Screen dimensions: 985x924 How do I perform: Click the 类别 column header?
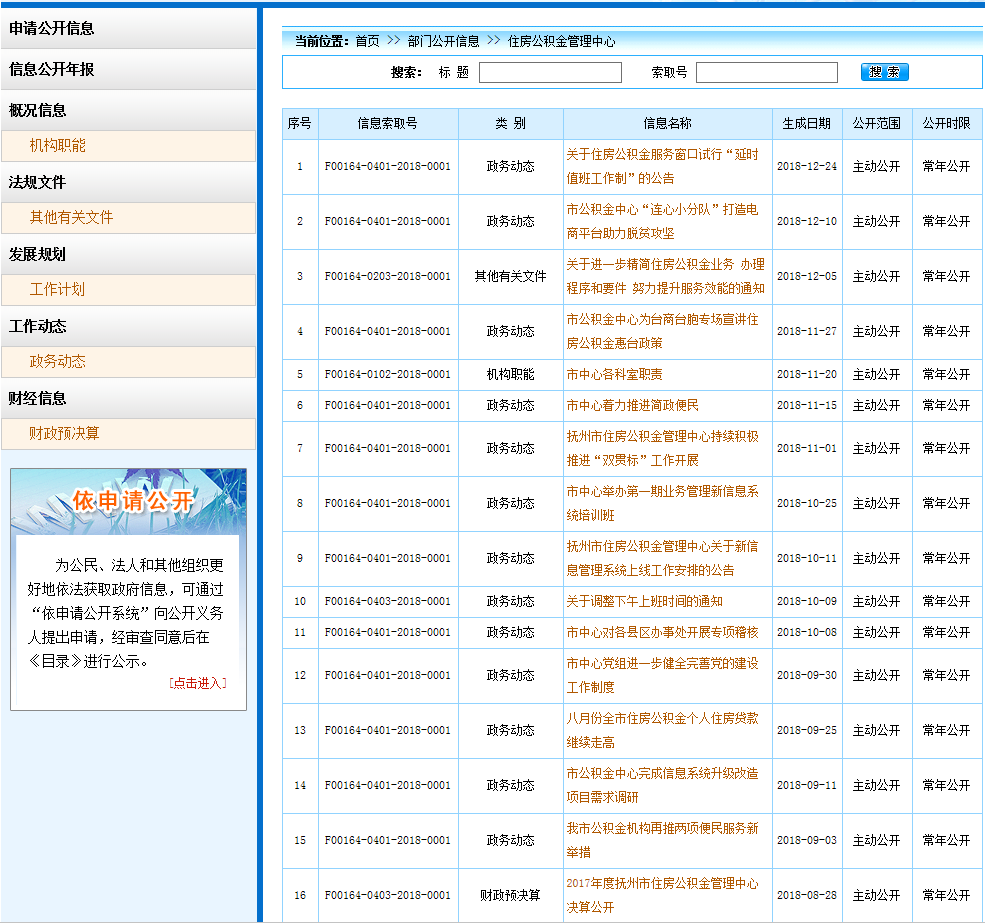click(x=510, y=123)
